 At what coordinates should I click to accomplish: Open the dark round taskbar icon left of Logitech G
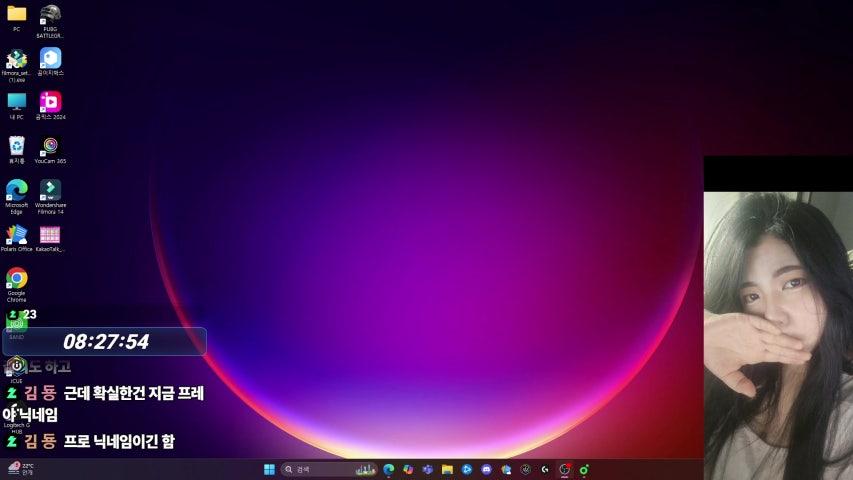[526, 469]
